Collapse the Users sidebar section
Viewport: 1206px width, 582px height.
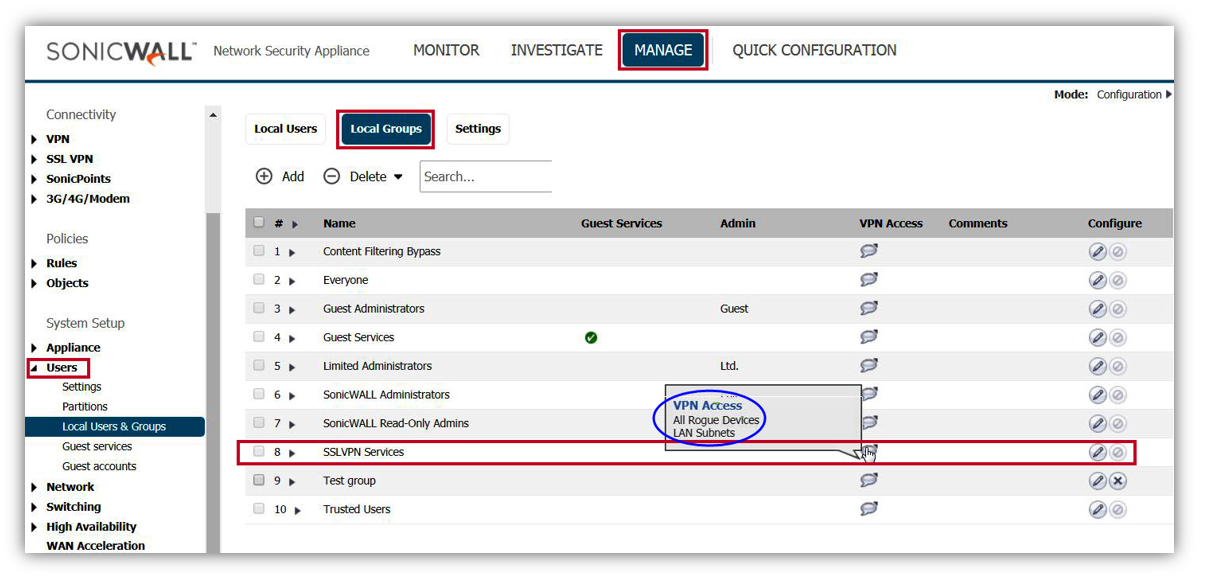pyautogui.click(x=35, y=368)
